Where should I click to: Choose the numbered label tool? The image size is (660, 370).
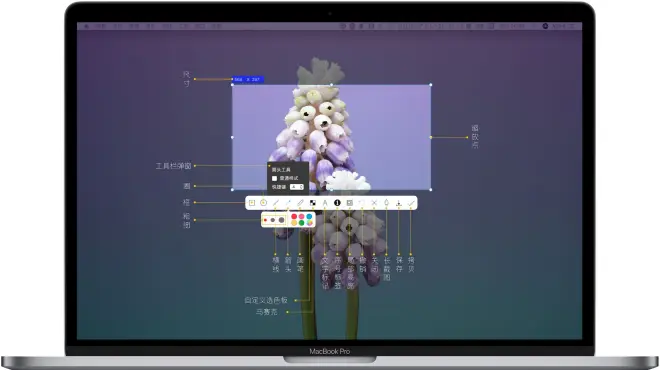pos(337,203)
